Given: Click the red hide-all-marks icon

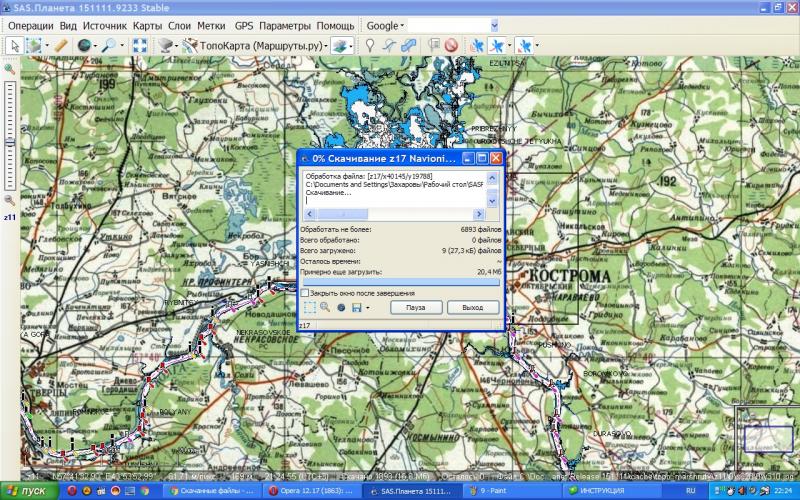Looking at the screenshot, I should tap(451, 46).
